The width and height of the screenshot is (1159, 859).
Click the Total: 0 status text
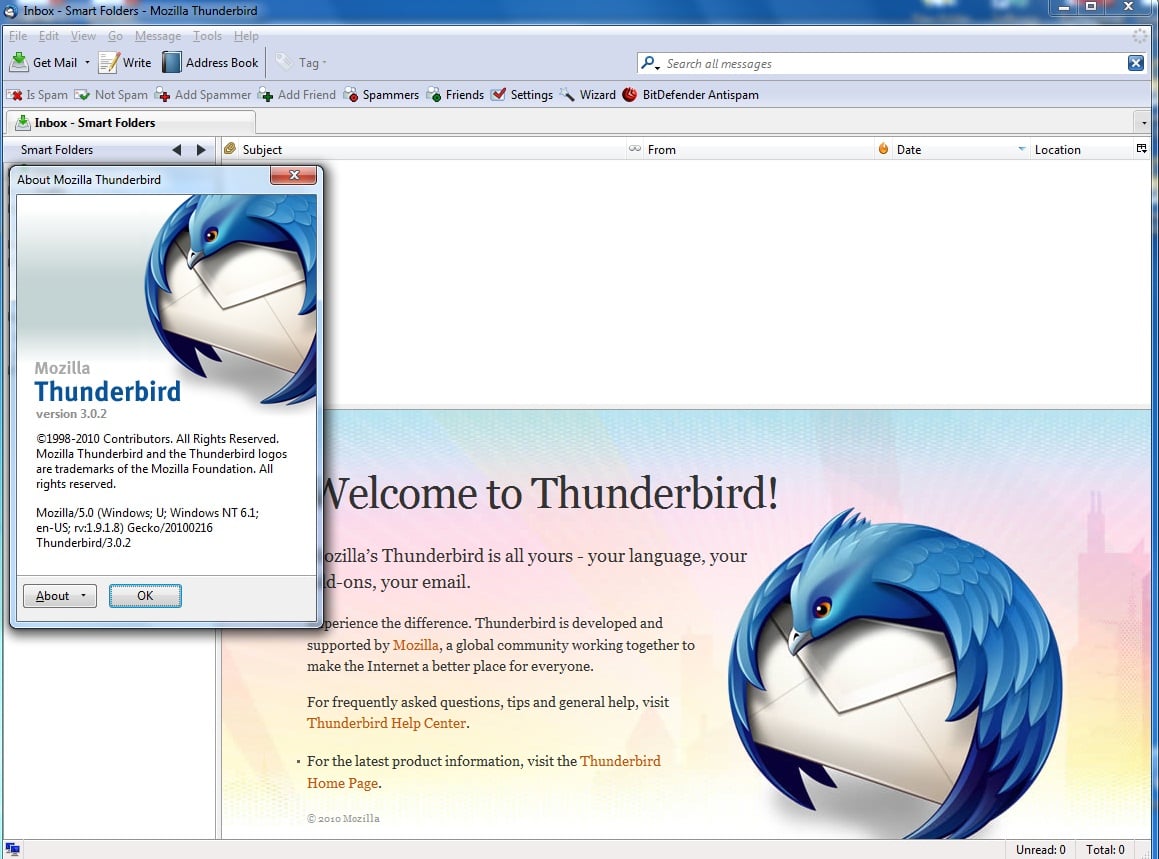click(x=1105, y=850)
